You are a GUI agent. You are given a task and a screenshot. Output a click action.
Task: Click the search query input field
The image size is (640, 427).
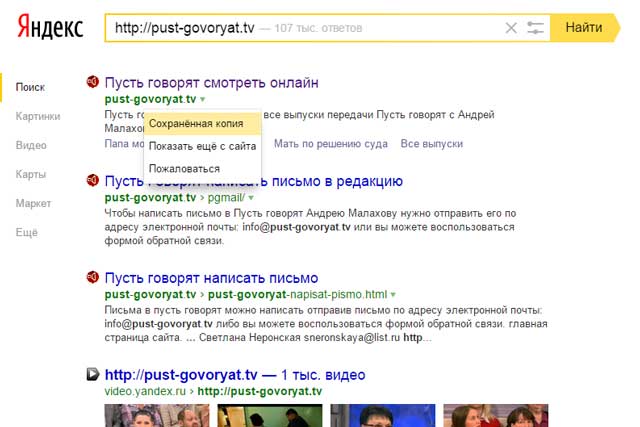[x=300, y=28]
